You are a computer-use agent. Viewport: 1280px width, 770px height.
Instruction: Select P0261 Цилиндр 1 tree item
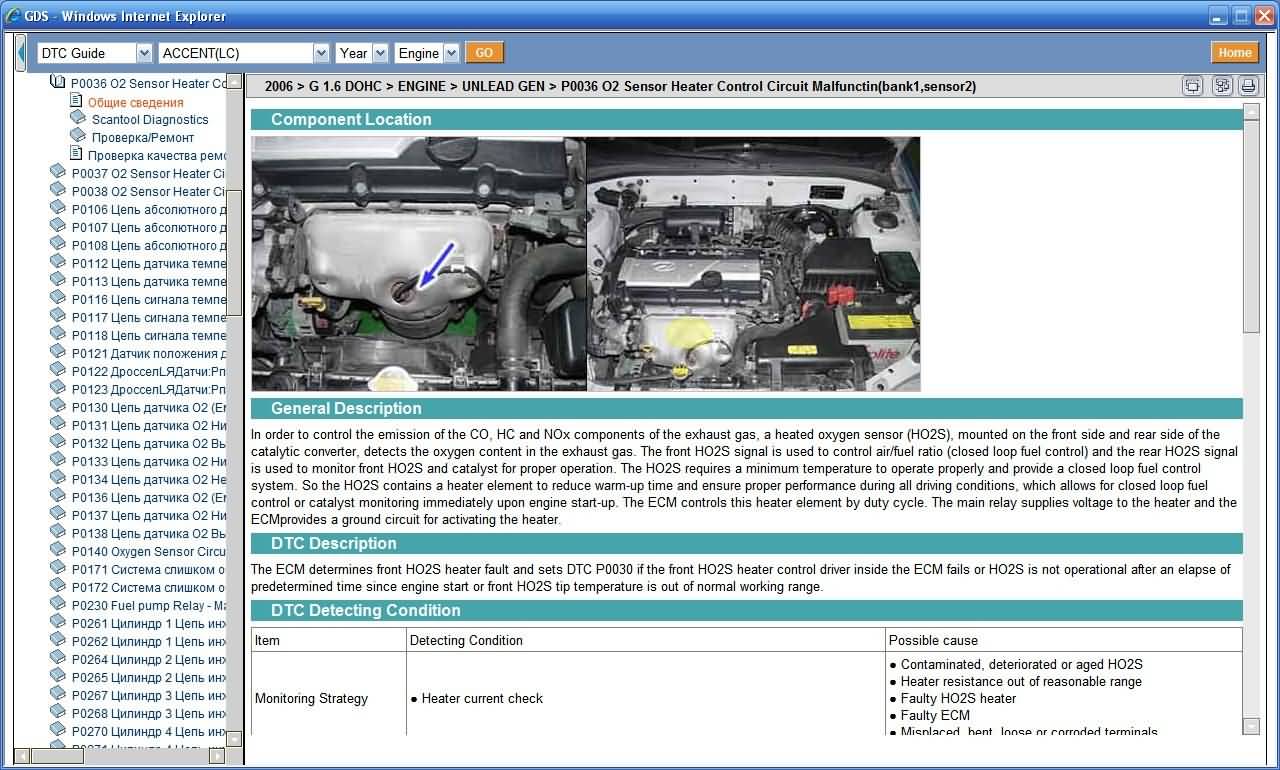point(149,624)
